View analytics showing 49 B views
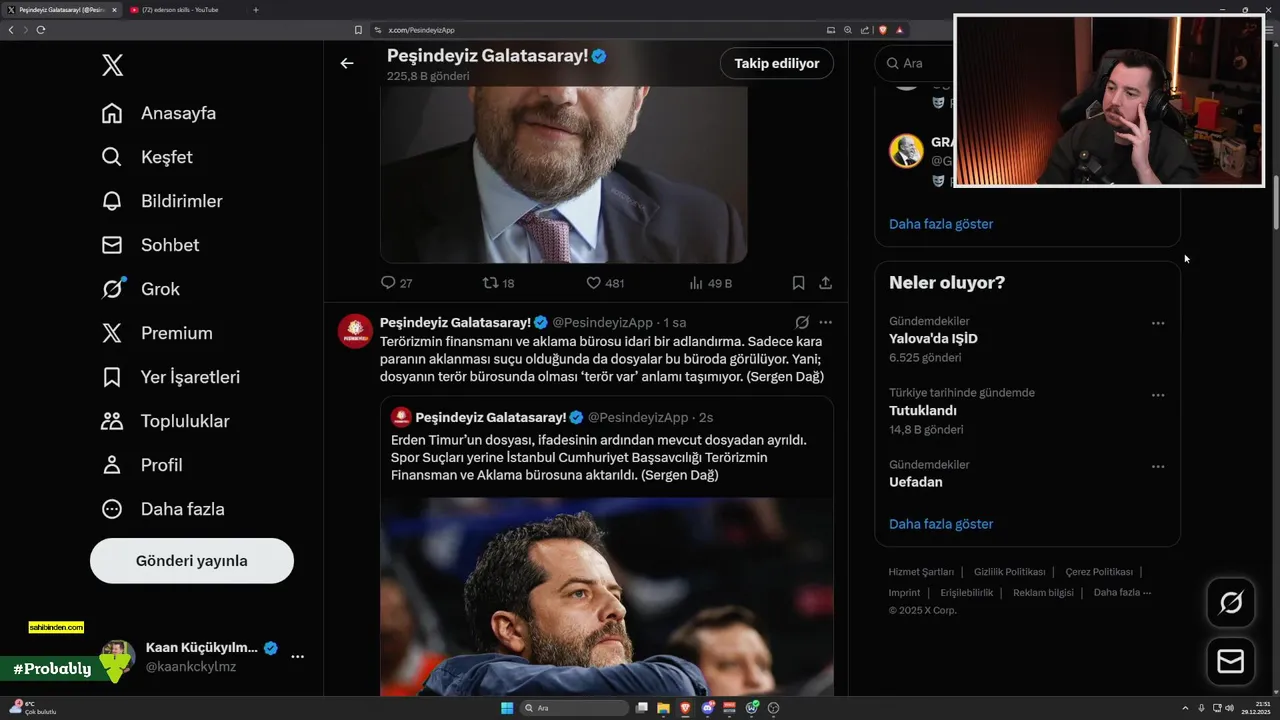 711,283
